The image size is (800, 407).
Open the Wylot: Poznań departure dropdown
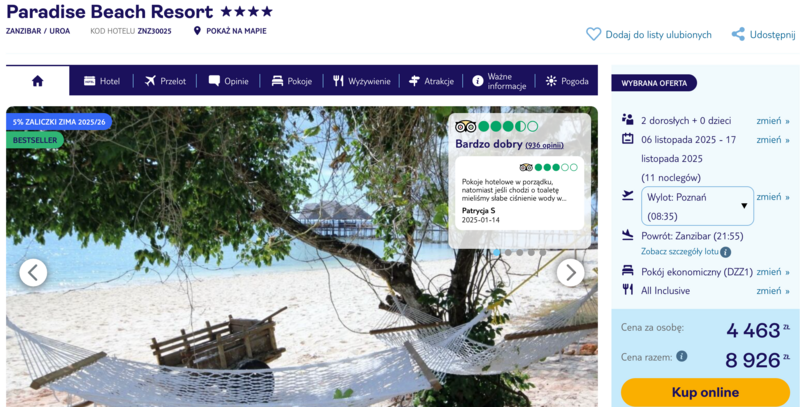pos(697,206)
